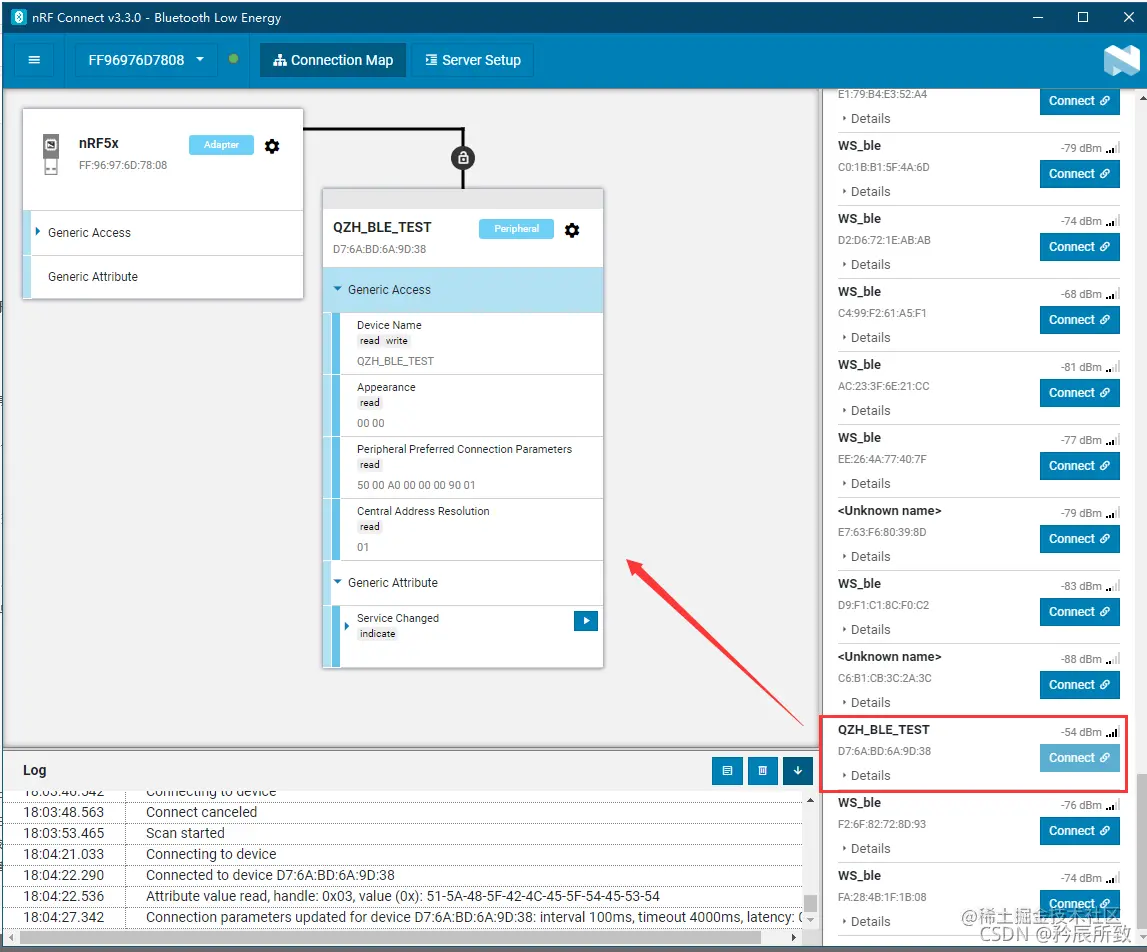Screen dimensions: 1147x952
Task: Expand Details for WS_ble FA:28:4B:1F:1B:08
Action: pos(867,922)
